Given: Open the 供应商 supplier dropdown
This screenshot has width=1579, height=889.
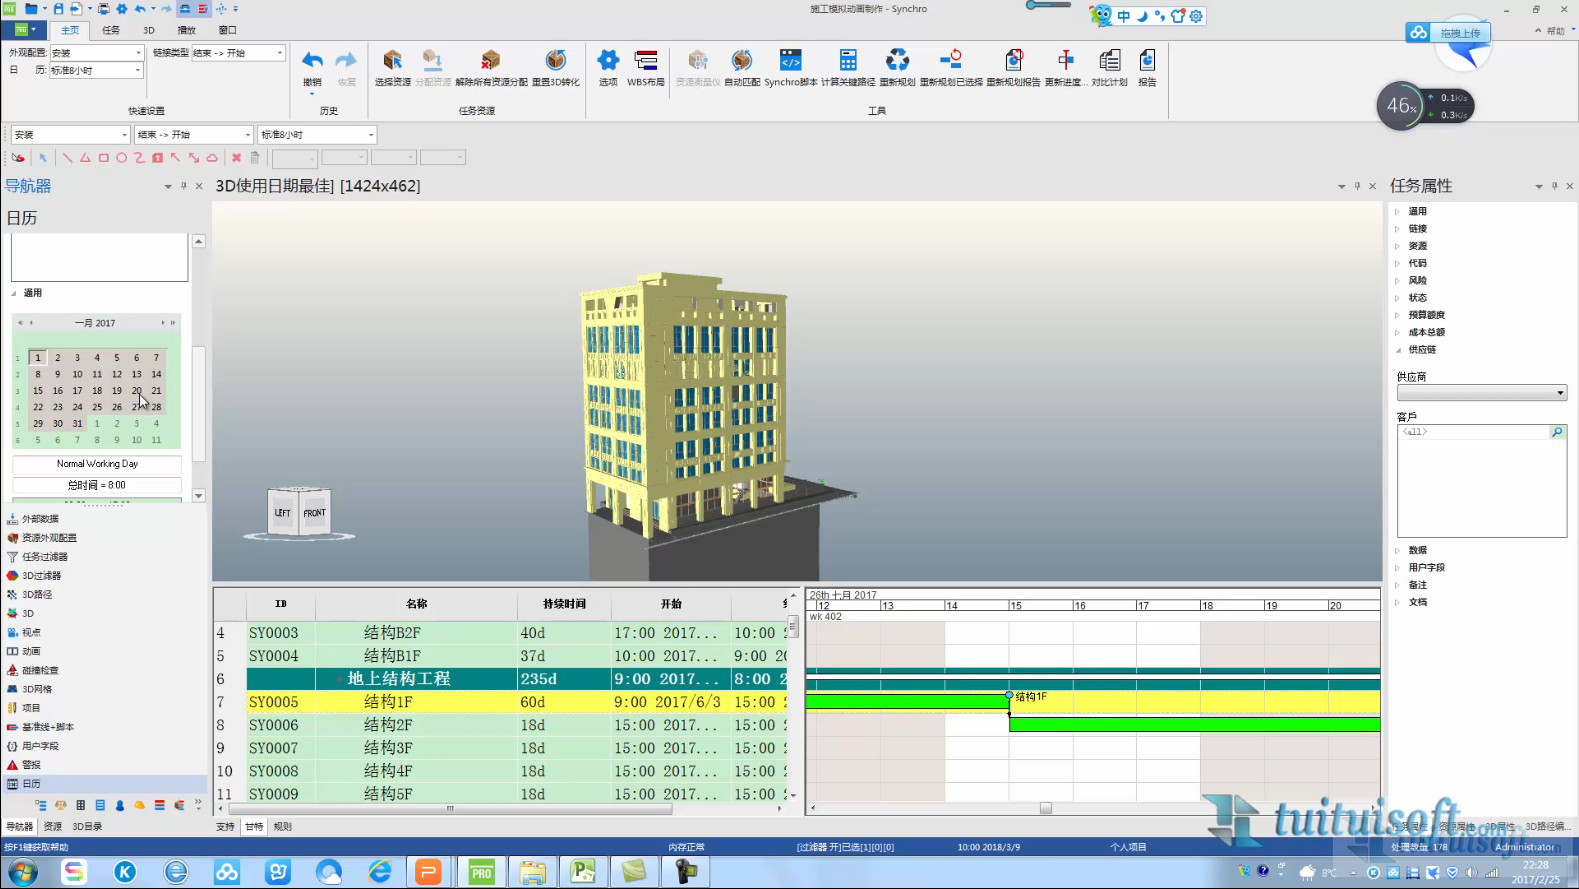Looking at the screenshot, I should [1481, 393].
